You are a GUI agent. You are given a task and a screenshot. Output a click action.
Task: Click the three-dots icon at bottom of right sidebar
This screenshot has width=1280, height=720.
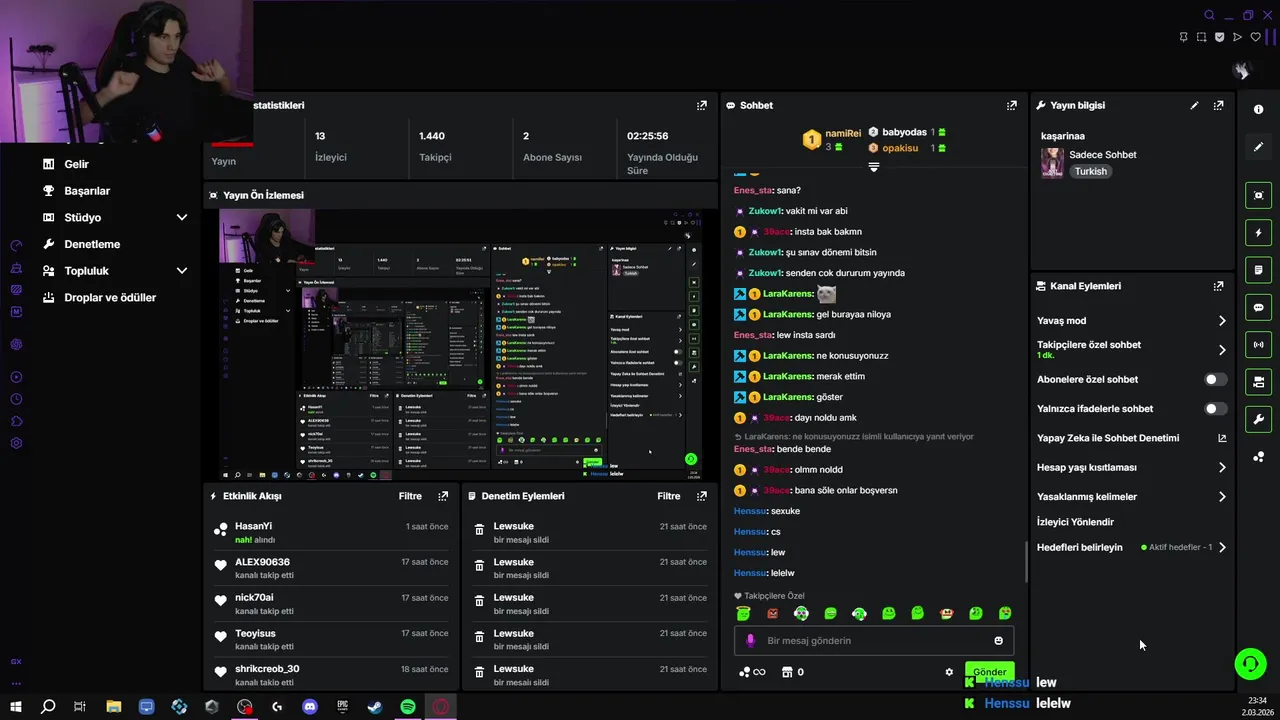coord(1258,457)
